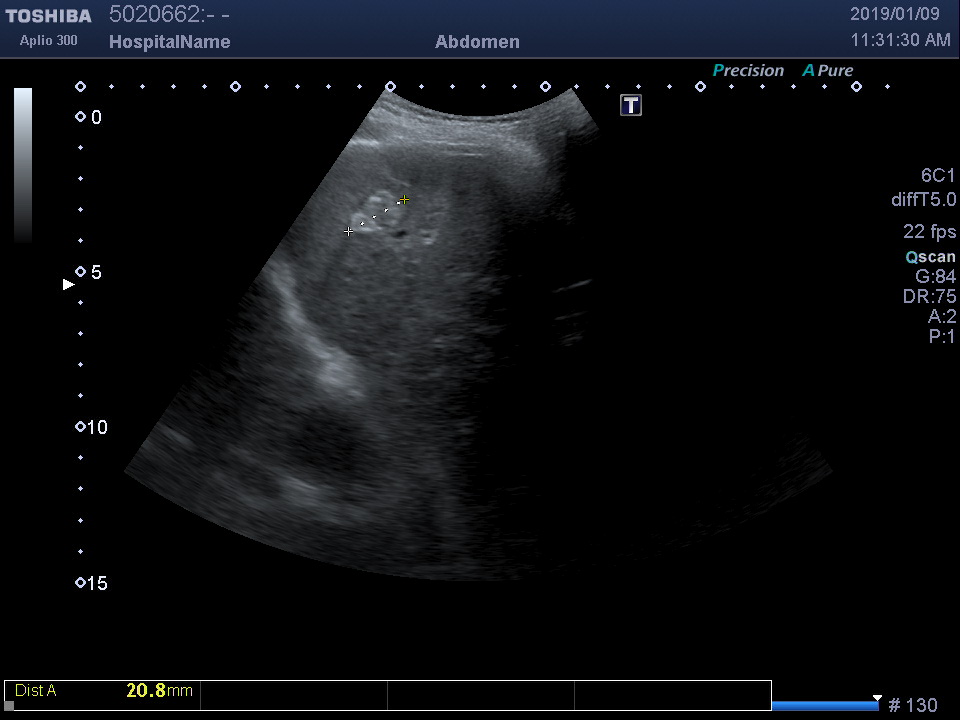
Task: Click the yellow caliper cross marker
Action: coord(404,200)
